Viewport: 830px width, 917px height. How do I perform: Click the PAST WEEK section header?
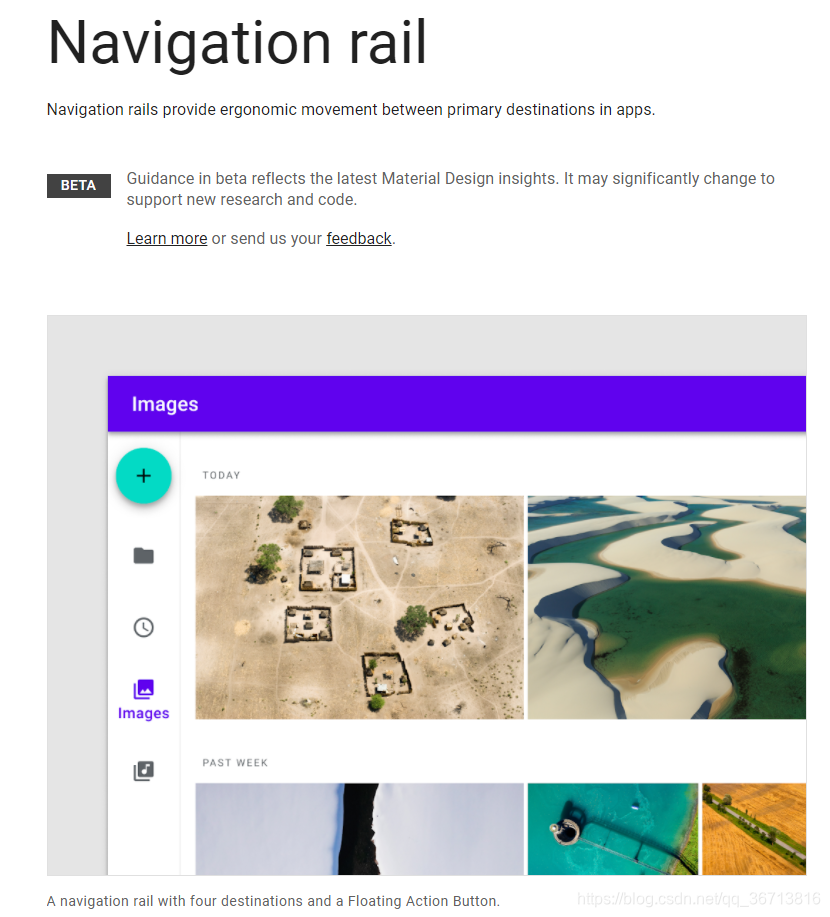click(x=235, y=763)
